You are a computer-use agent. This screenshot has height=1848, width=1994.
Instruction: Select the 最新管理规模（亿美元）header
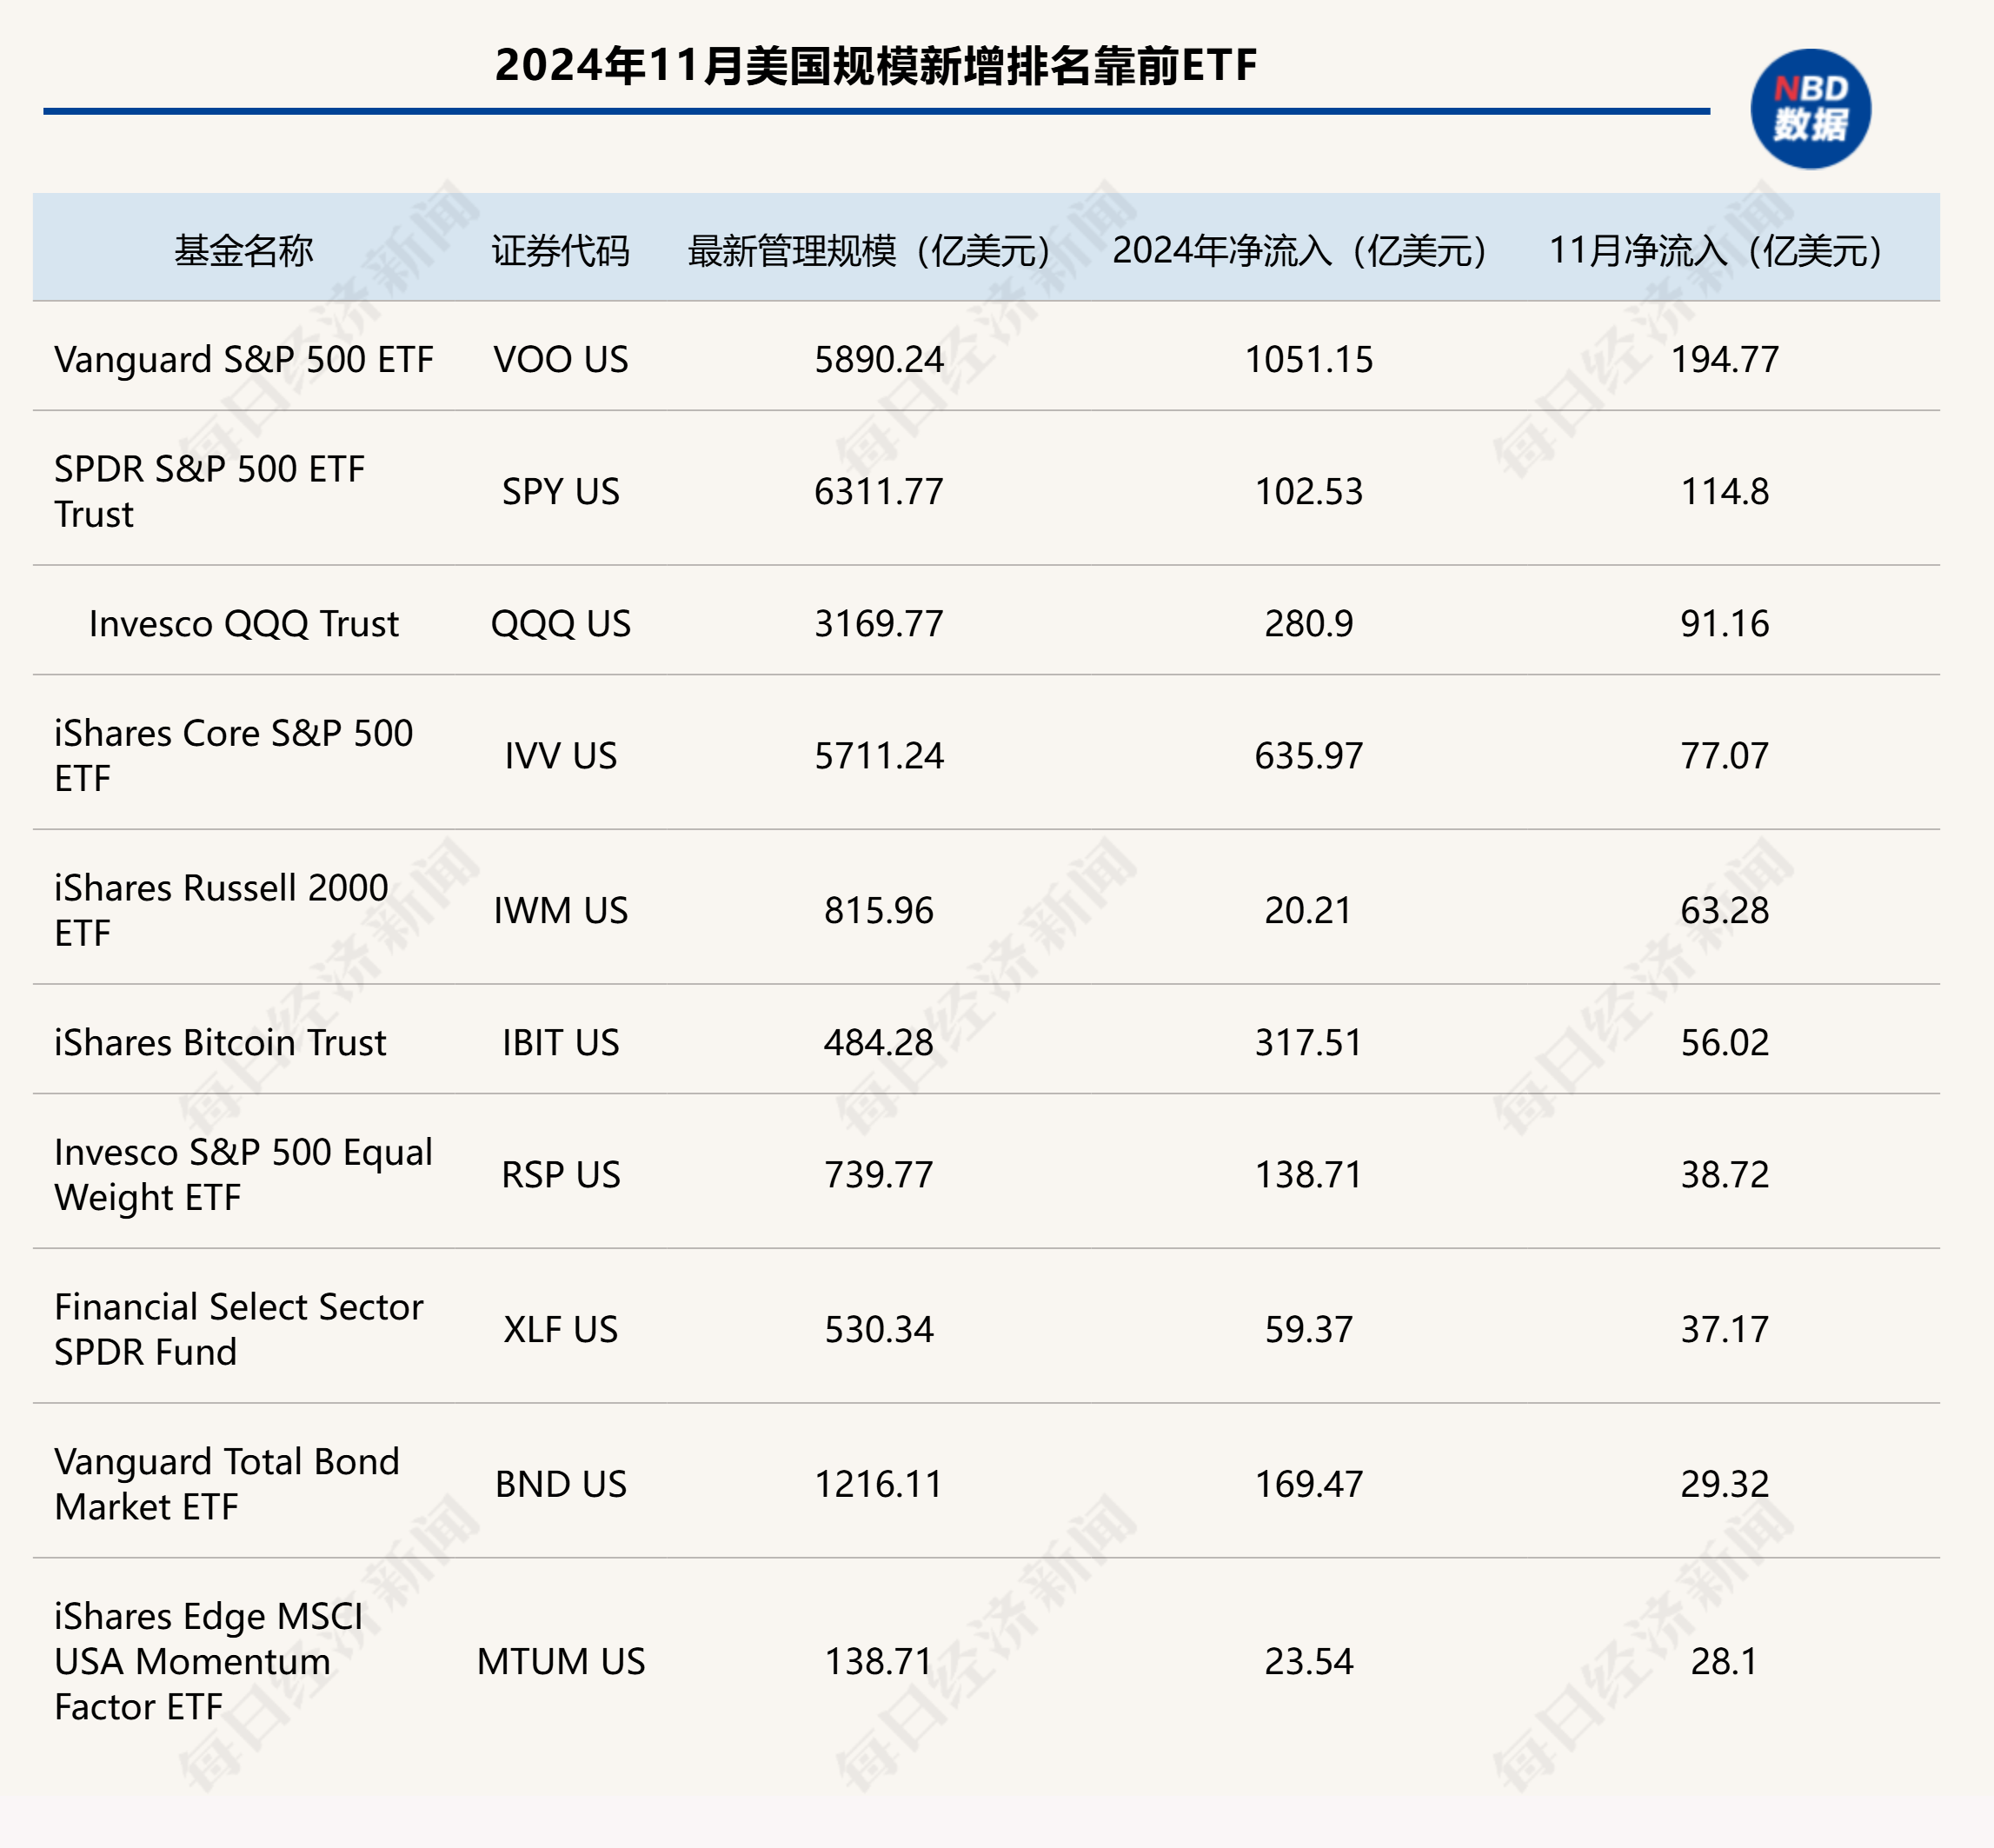[x=866, y=250]
